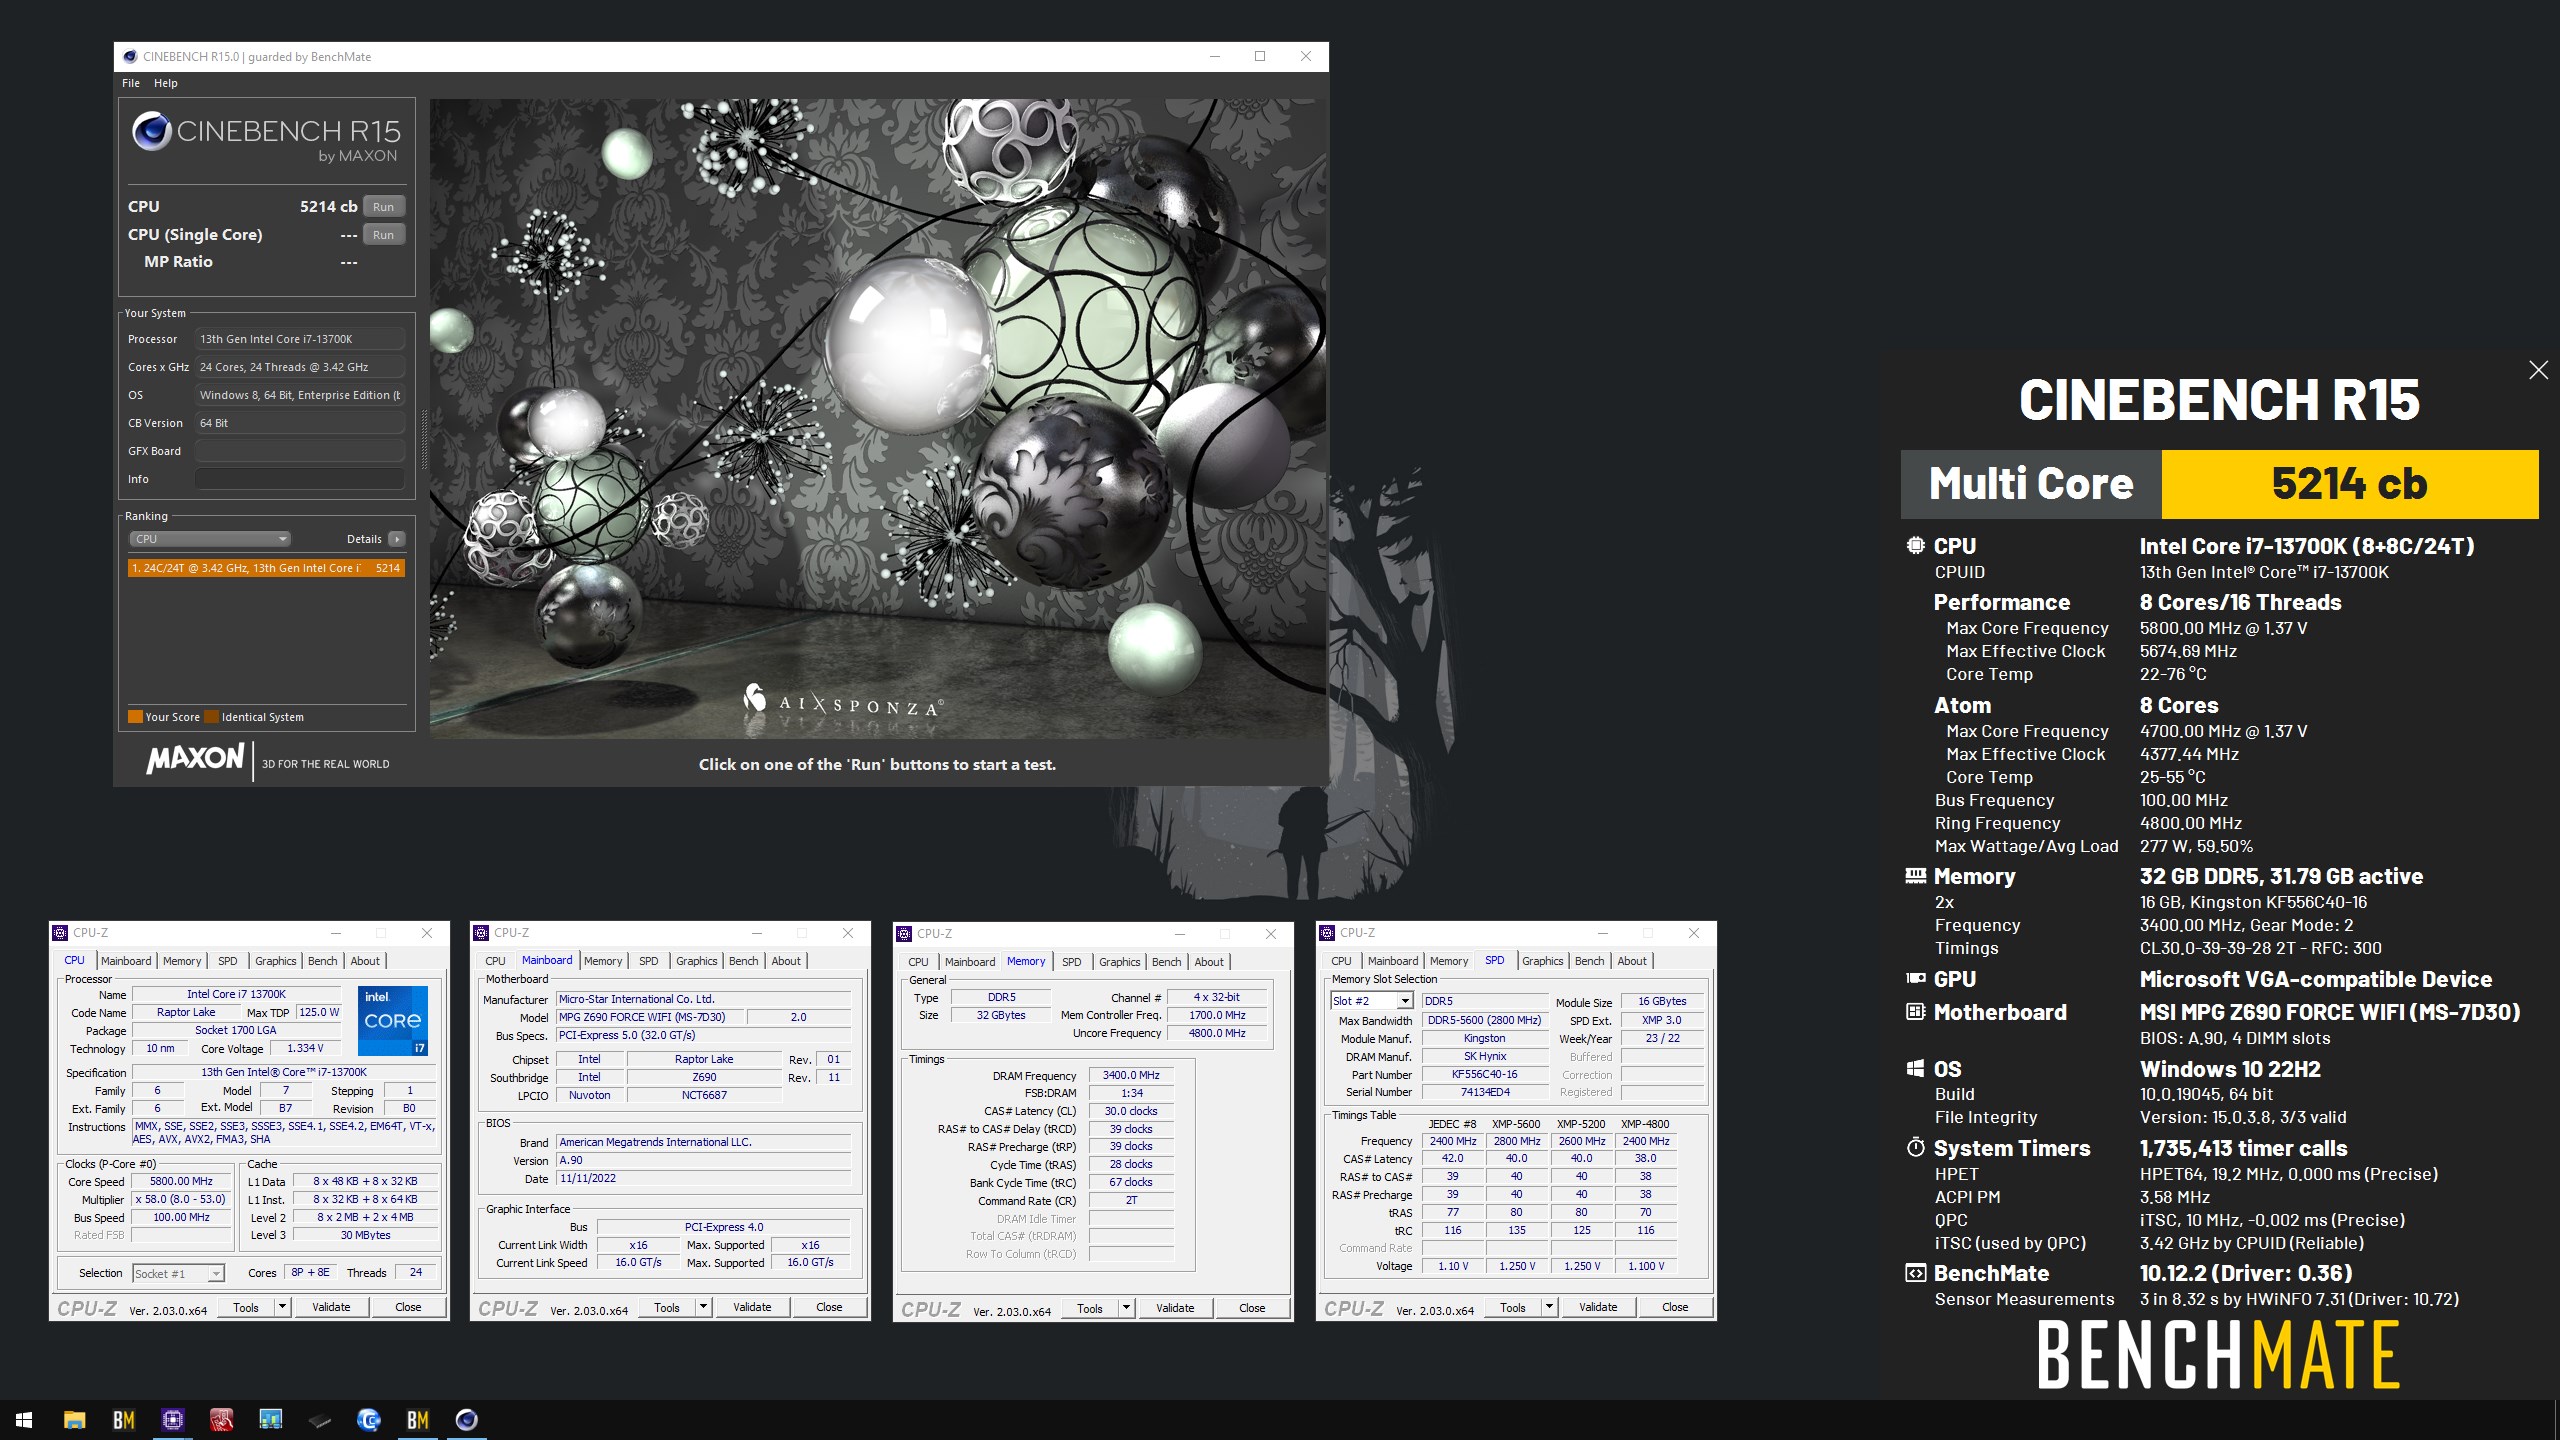Click the GFX Board field in Cinebench
The width and height of the screenshot is (2560, 1440).
[299, 451]
